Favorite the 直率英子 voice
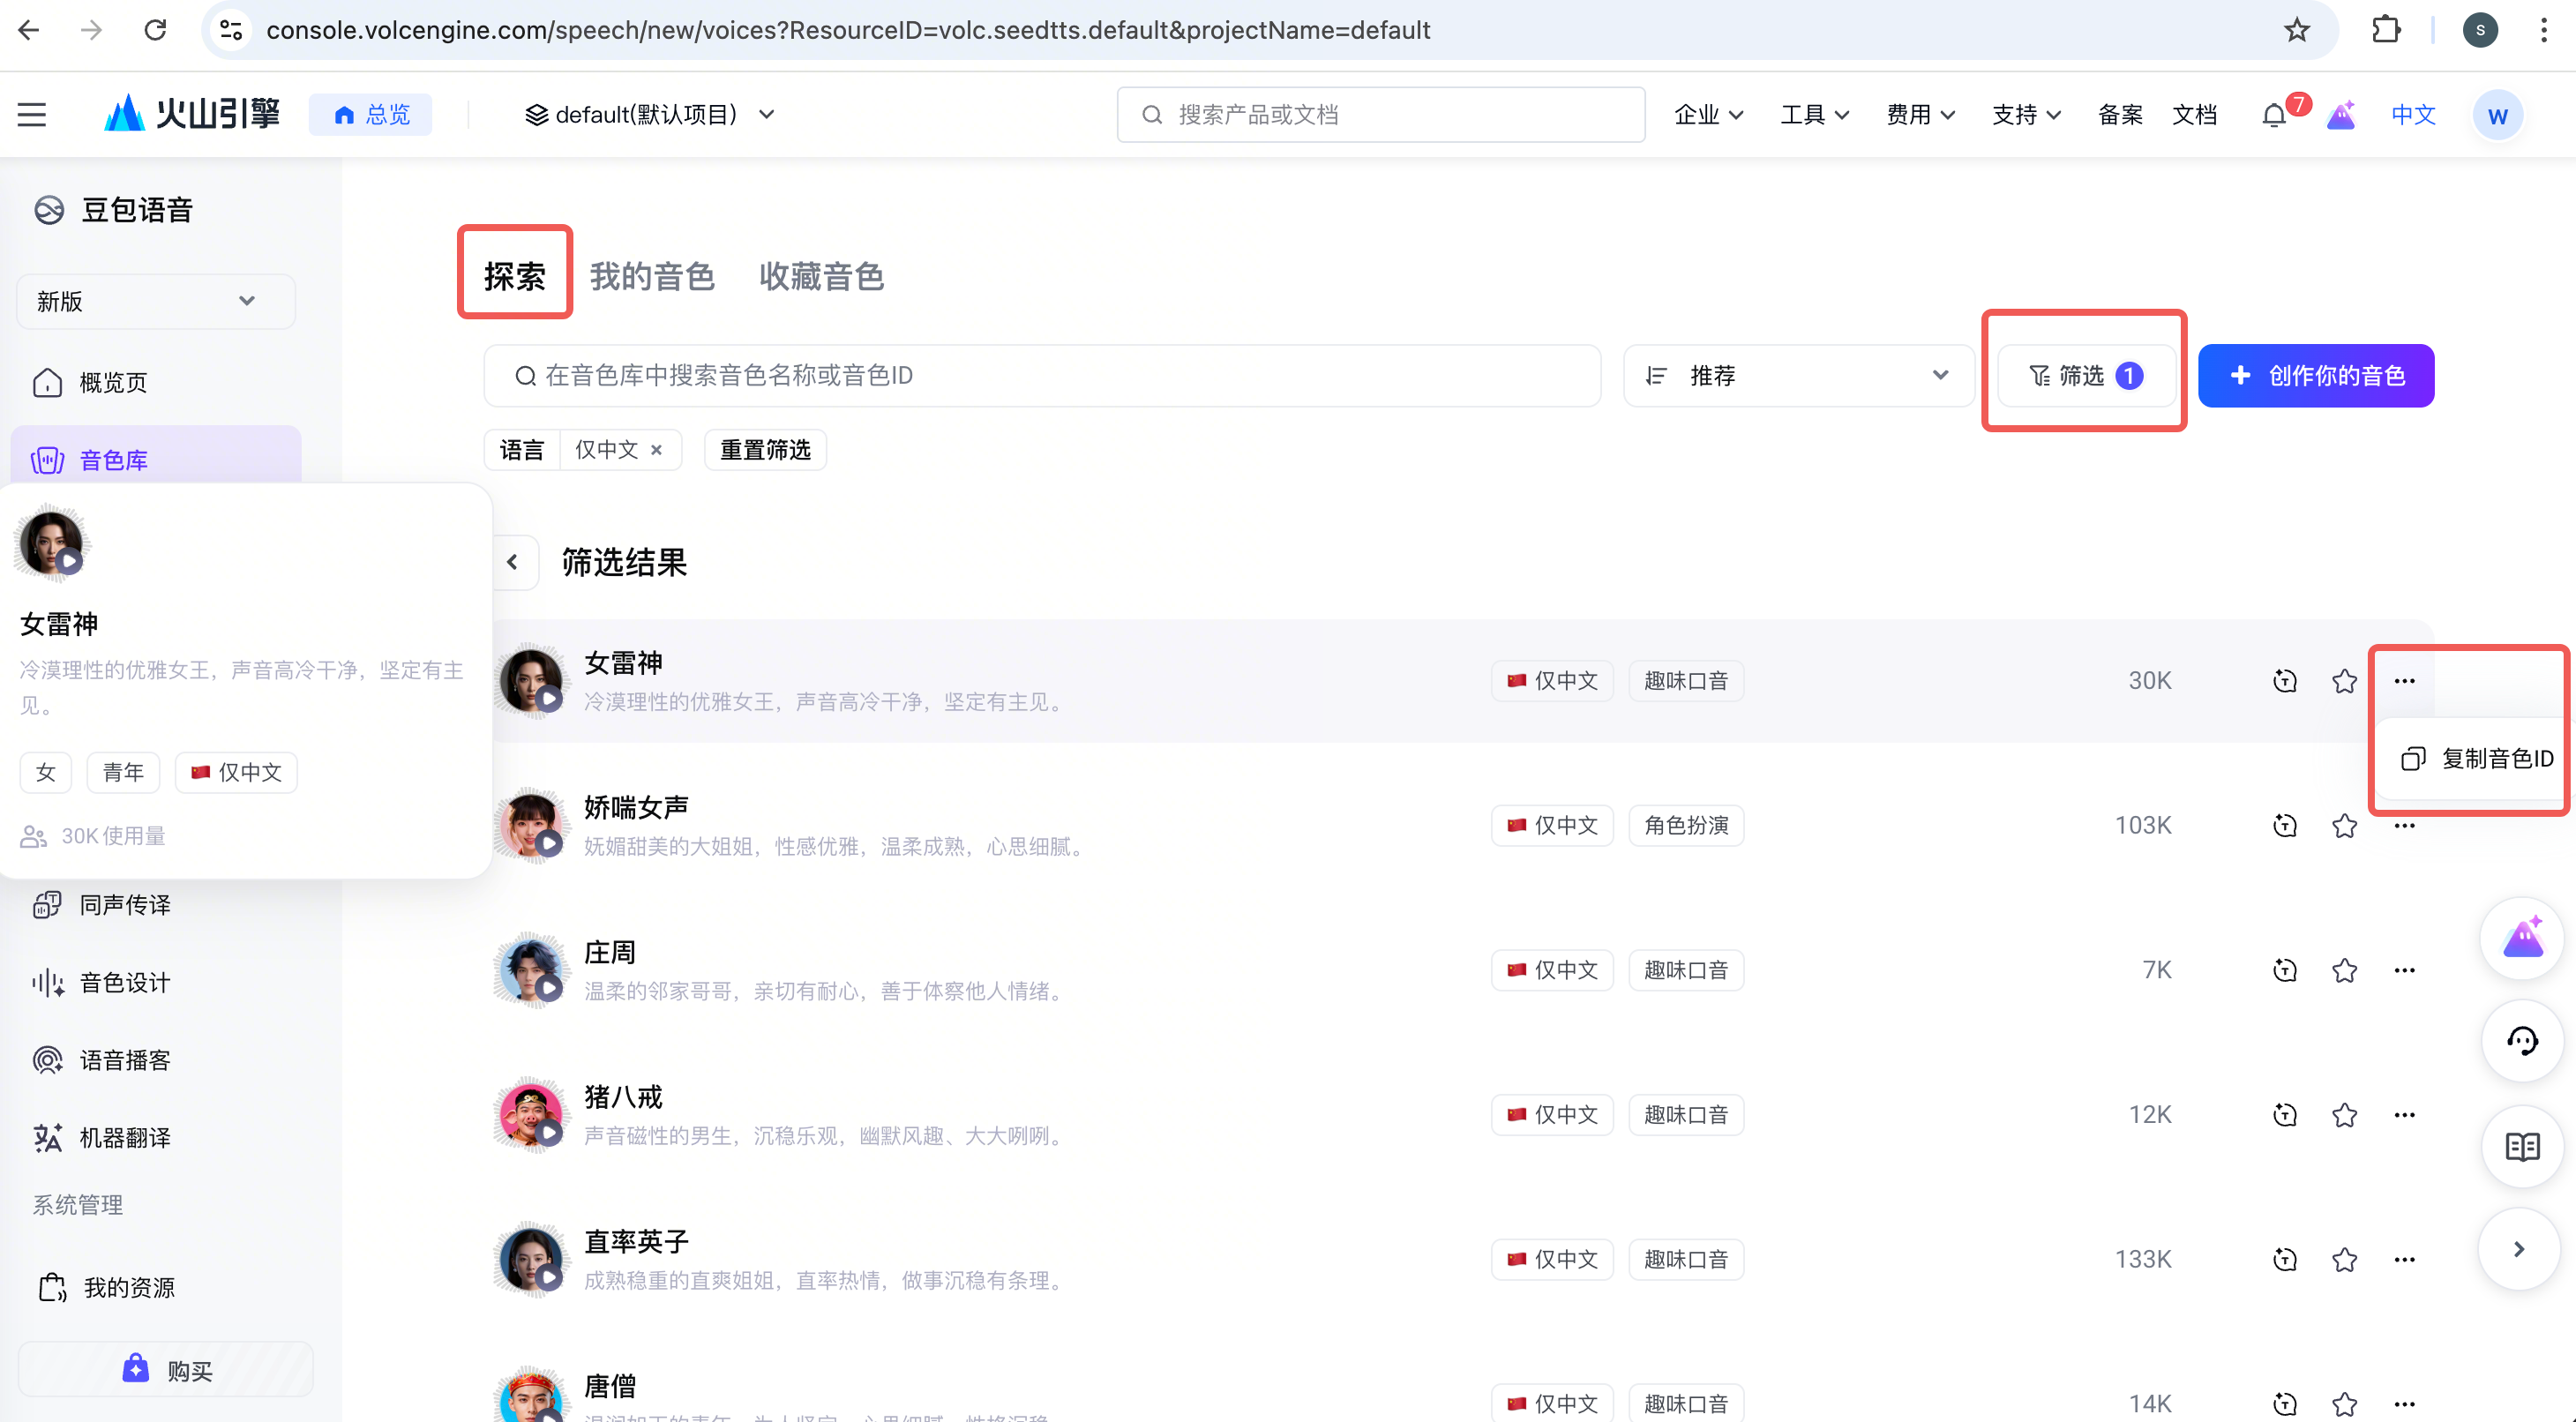Viewport: 2576px width, 1422px height. pos(2344,1259)
